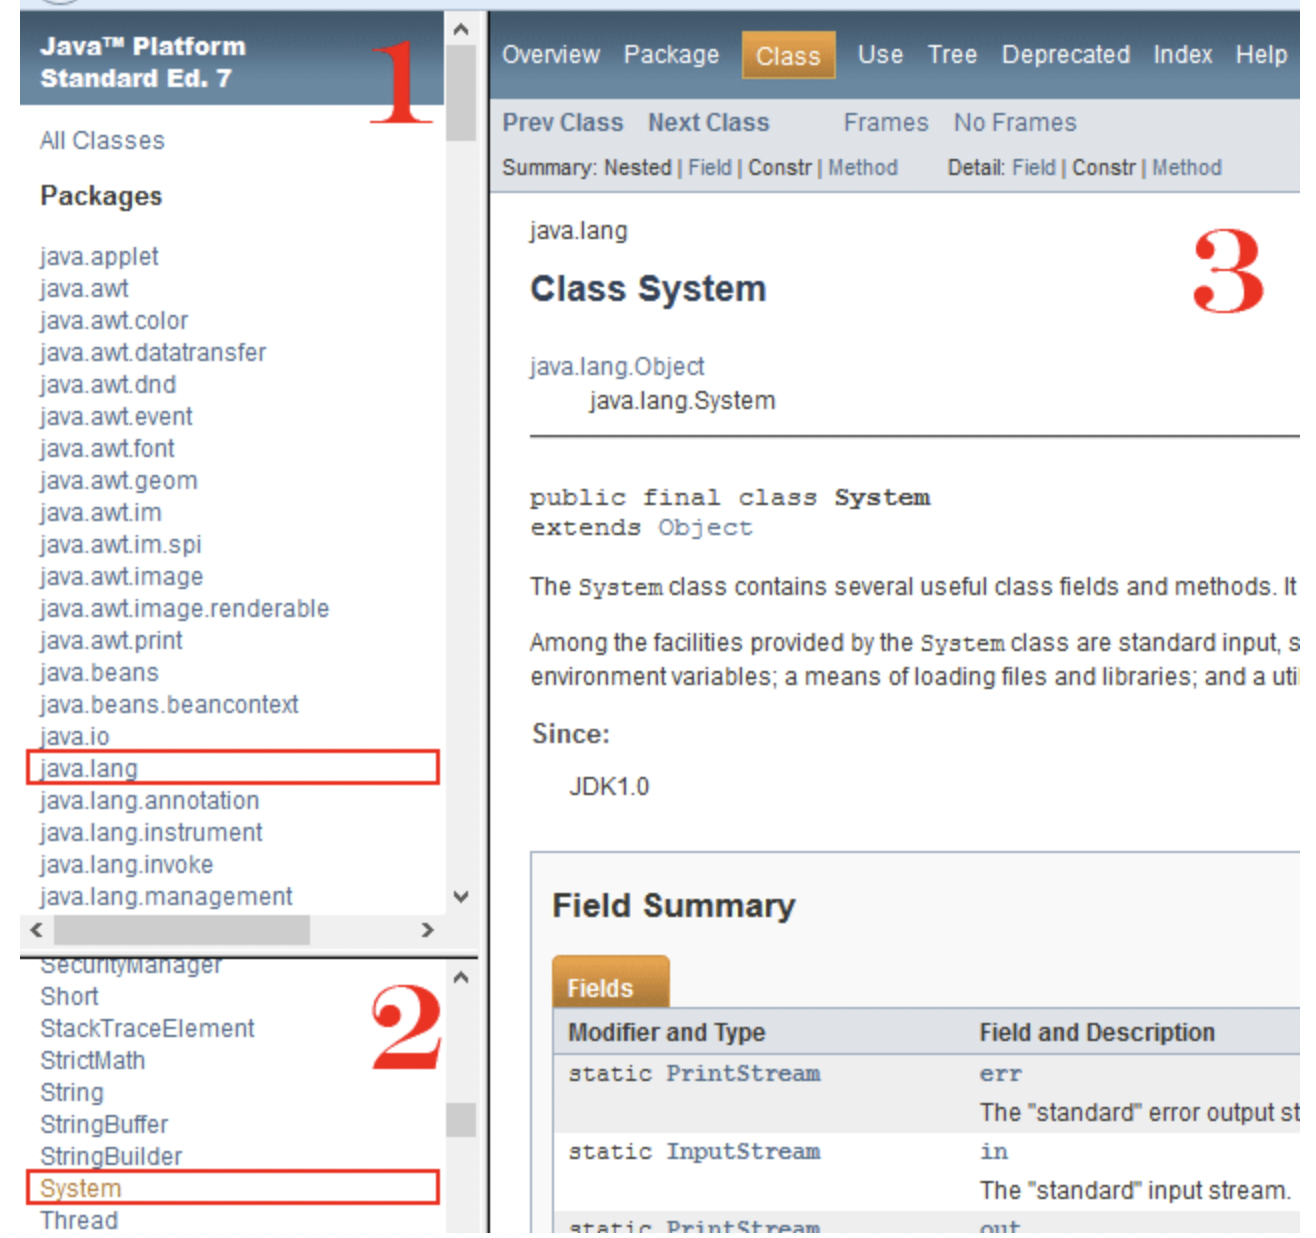Go to Prev Class

point(563,123)
